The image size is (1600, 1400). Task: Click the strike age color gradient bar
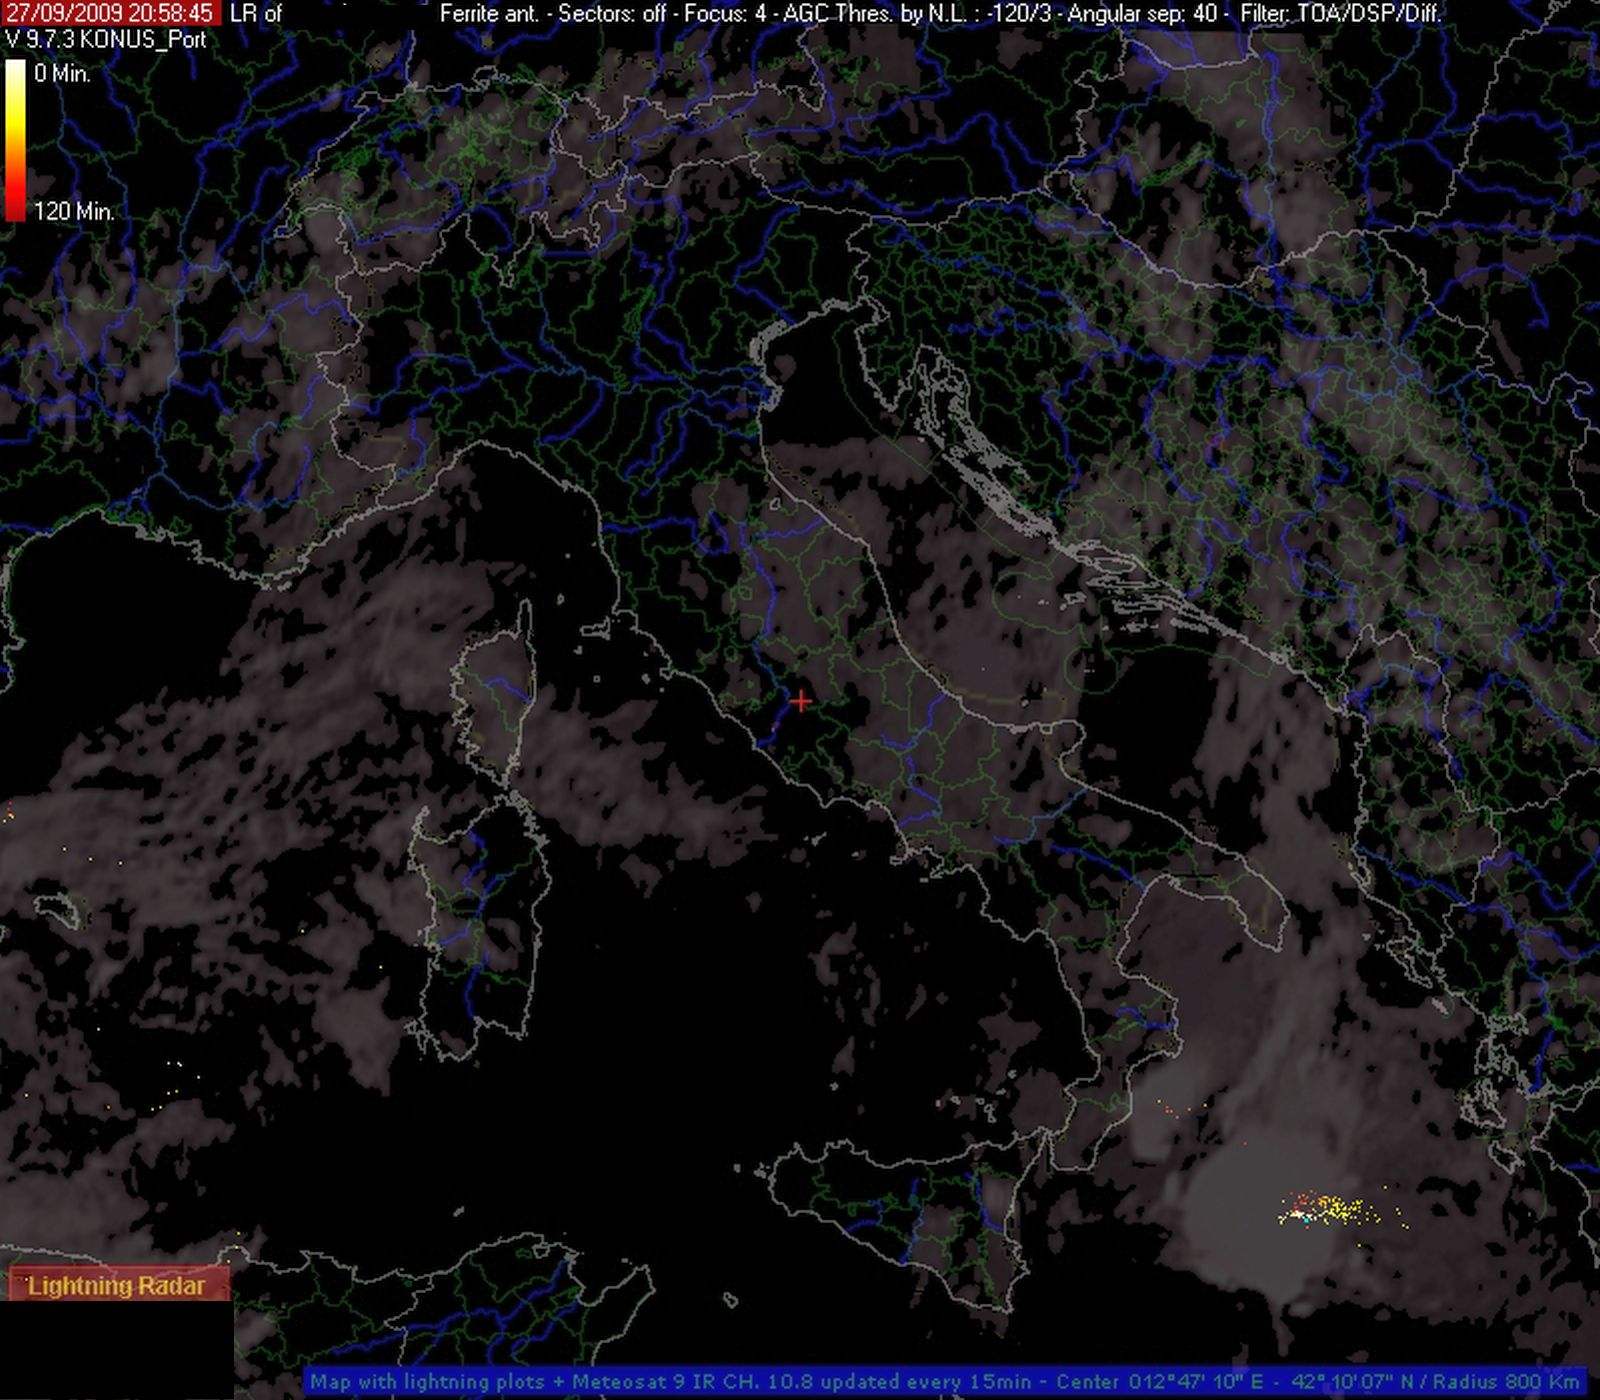(x=15, y=140)
